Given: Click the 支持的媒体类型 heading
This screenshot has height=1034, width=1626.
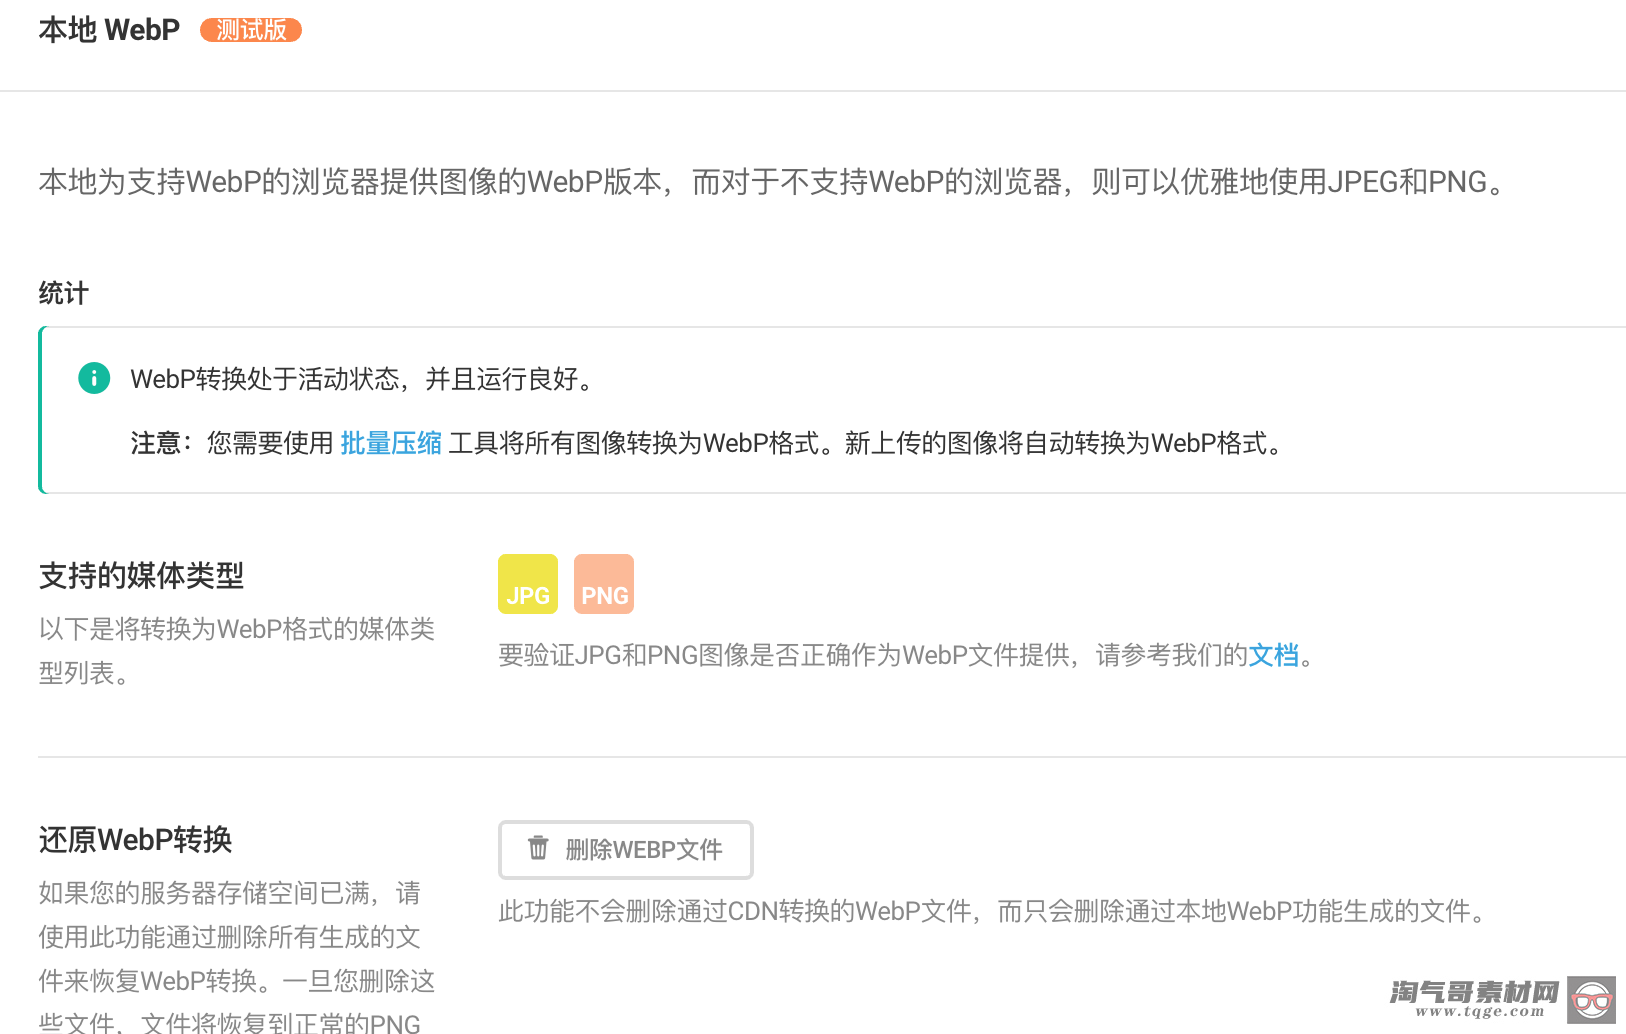Looking at the screenshot, I should point(141,576).
